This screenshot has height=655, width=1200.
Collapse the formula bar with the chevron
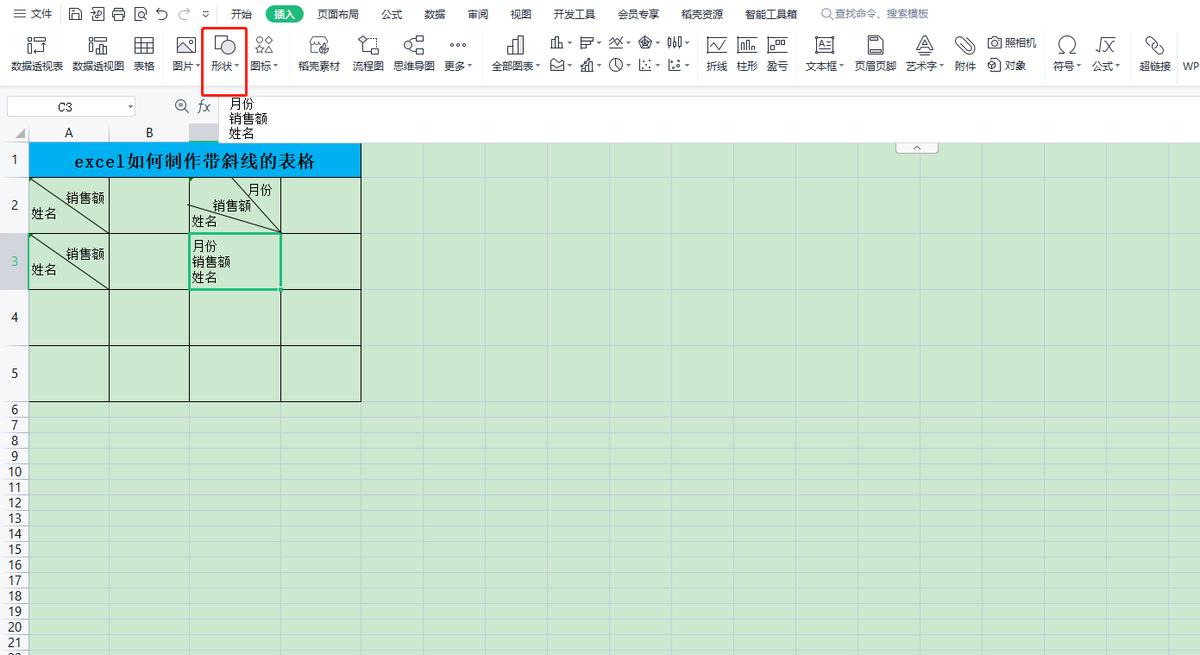pos(916,147)
